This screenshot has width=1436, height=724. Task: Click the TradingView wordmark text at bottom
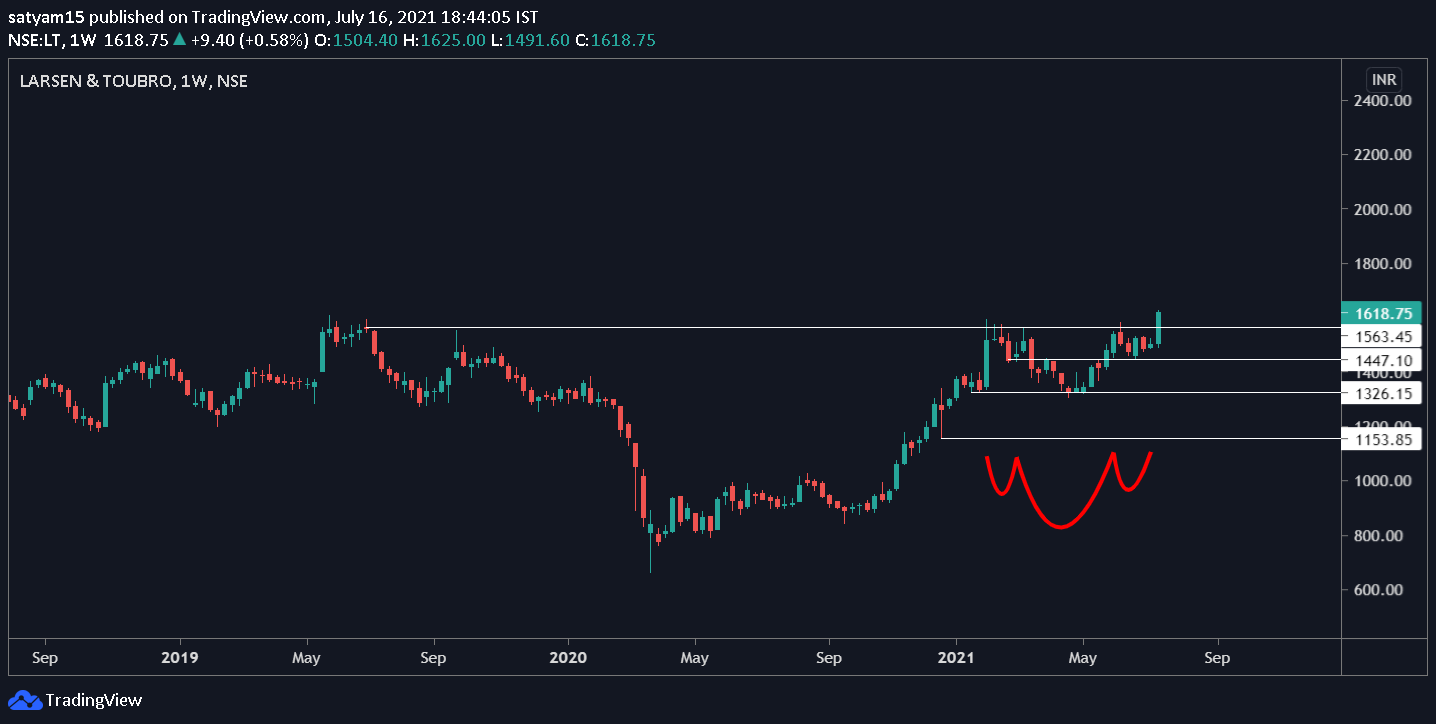coord(94,700)
